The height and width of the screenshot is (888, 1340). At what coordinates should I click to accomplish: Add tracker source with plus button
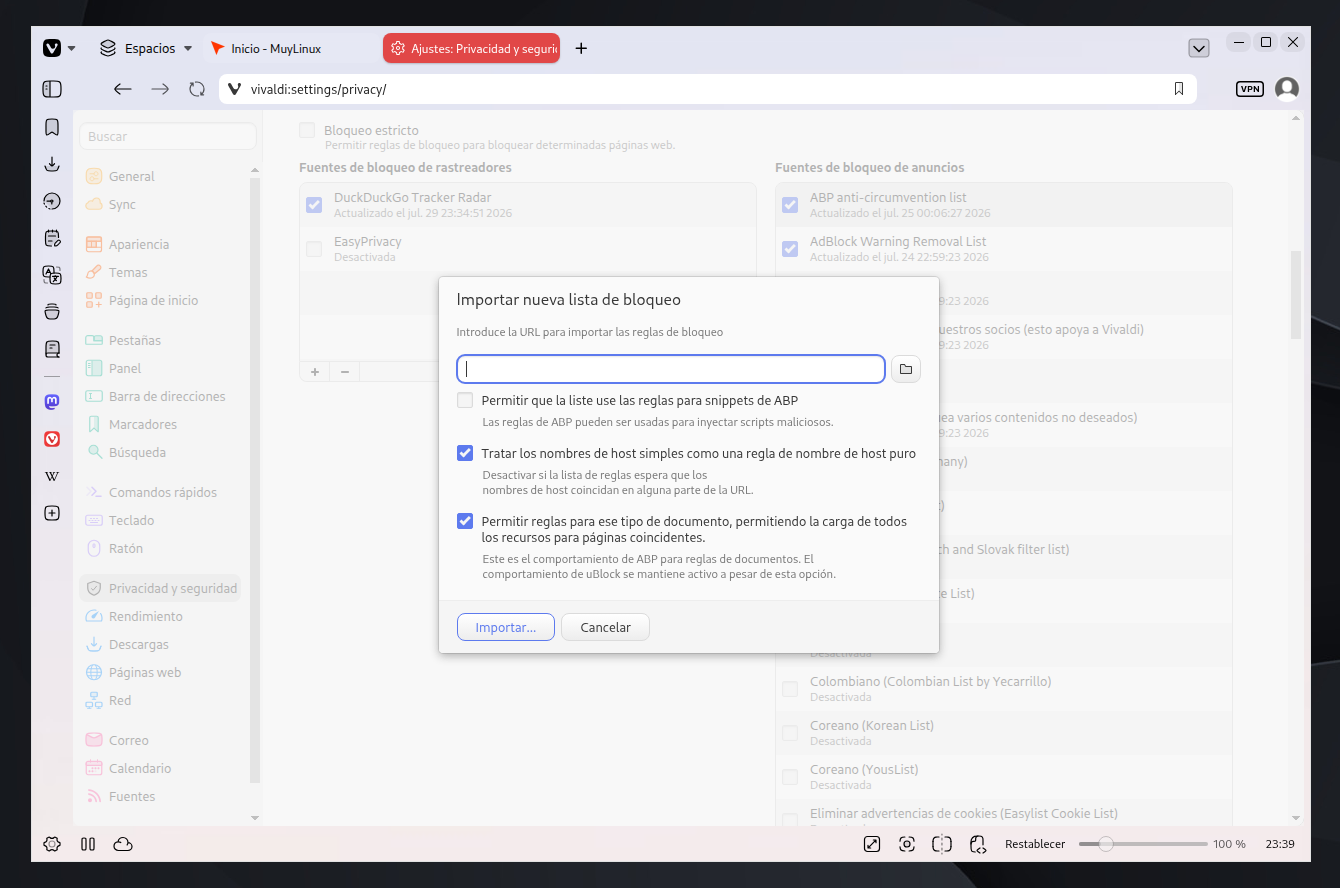[314, 371]
